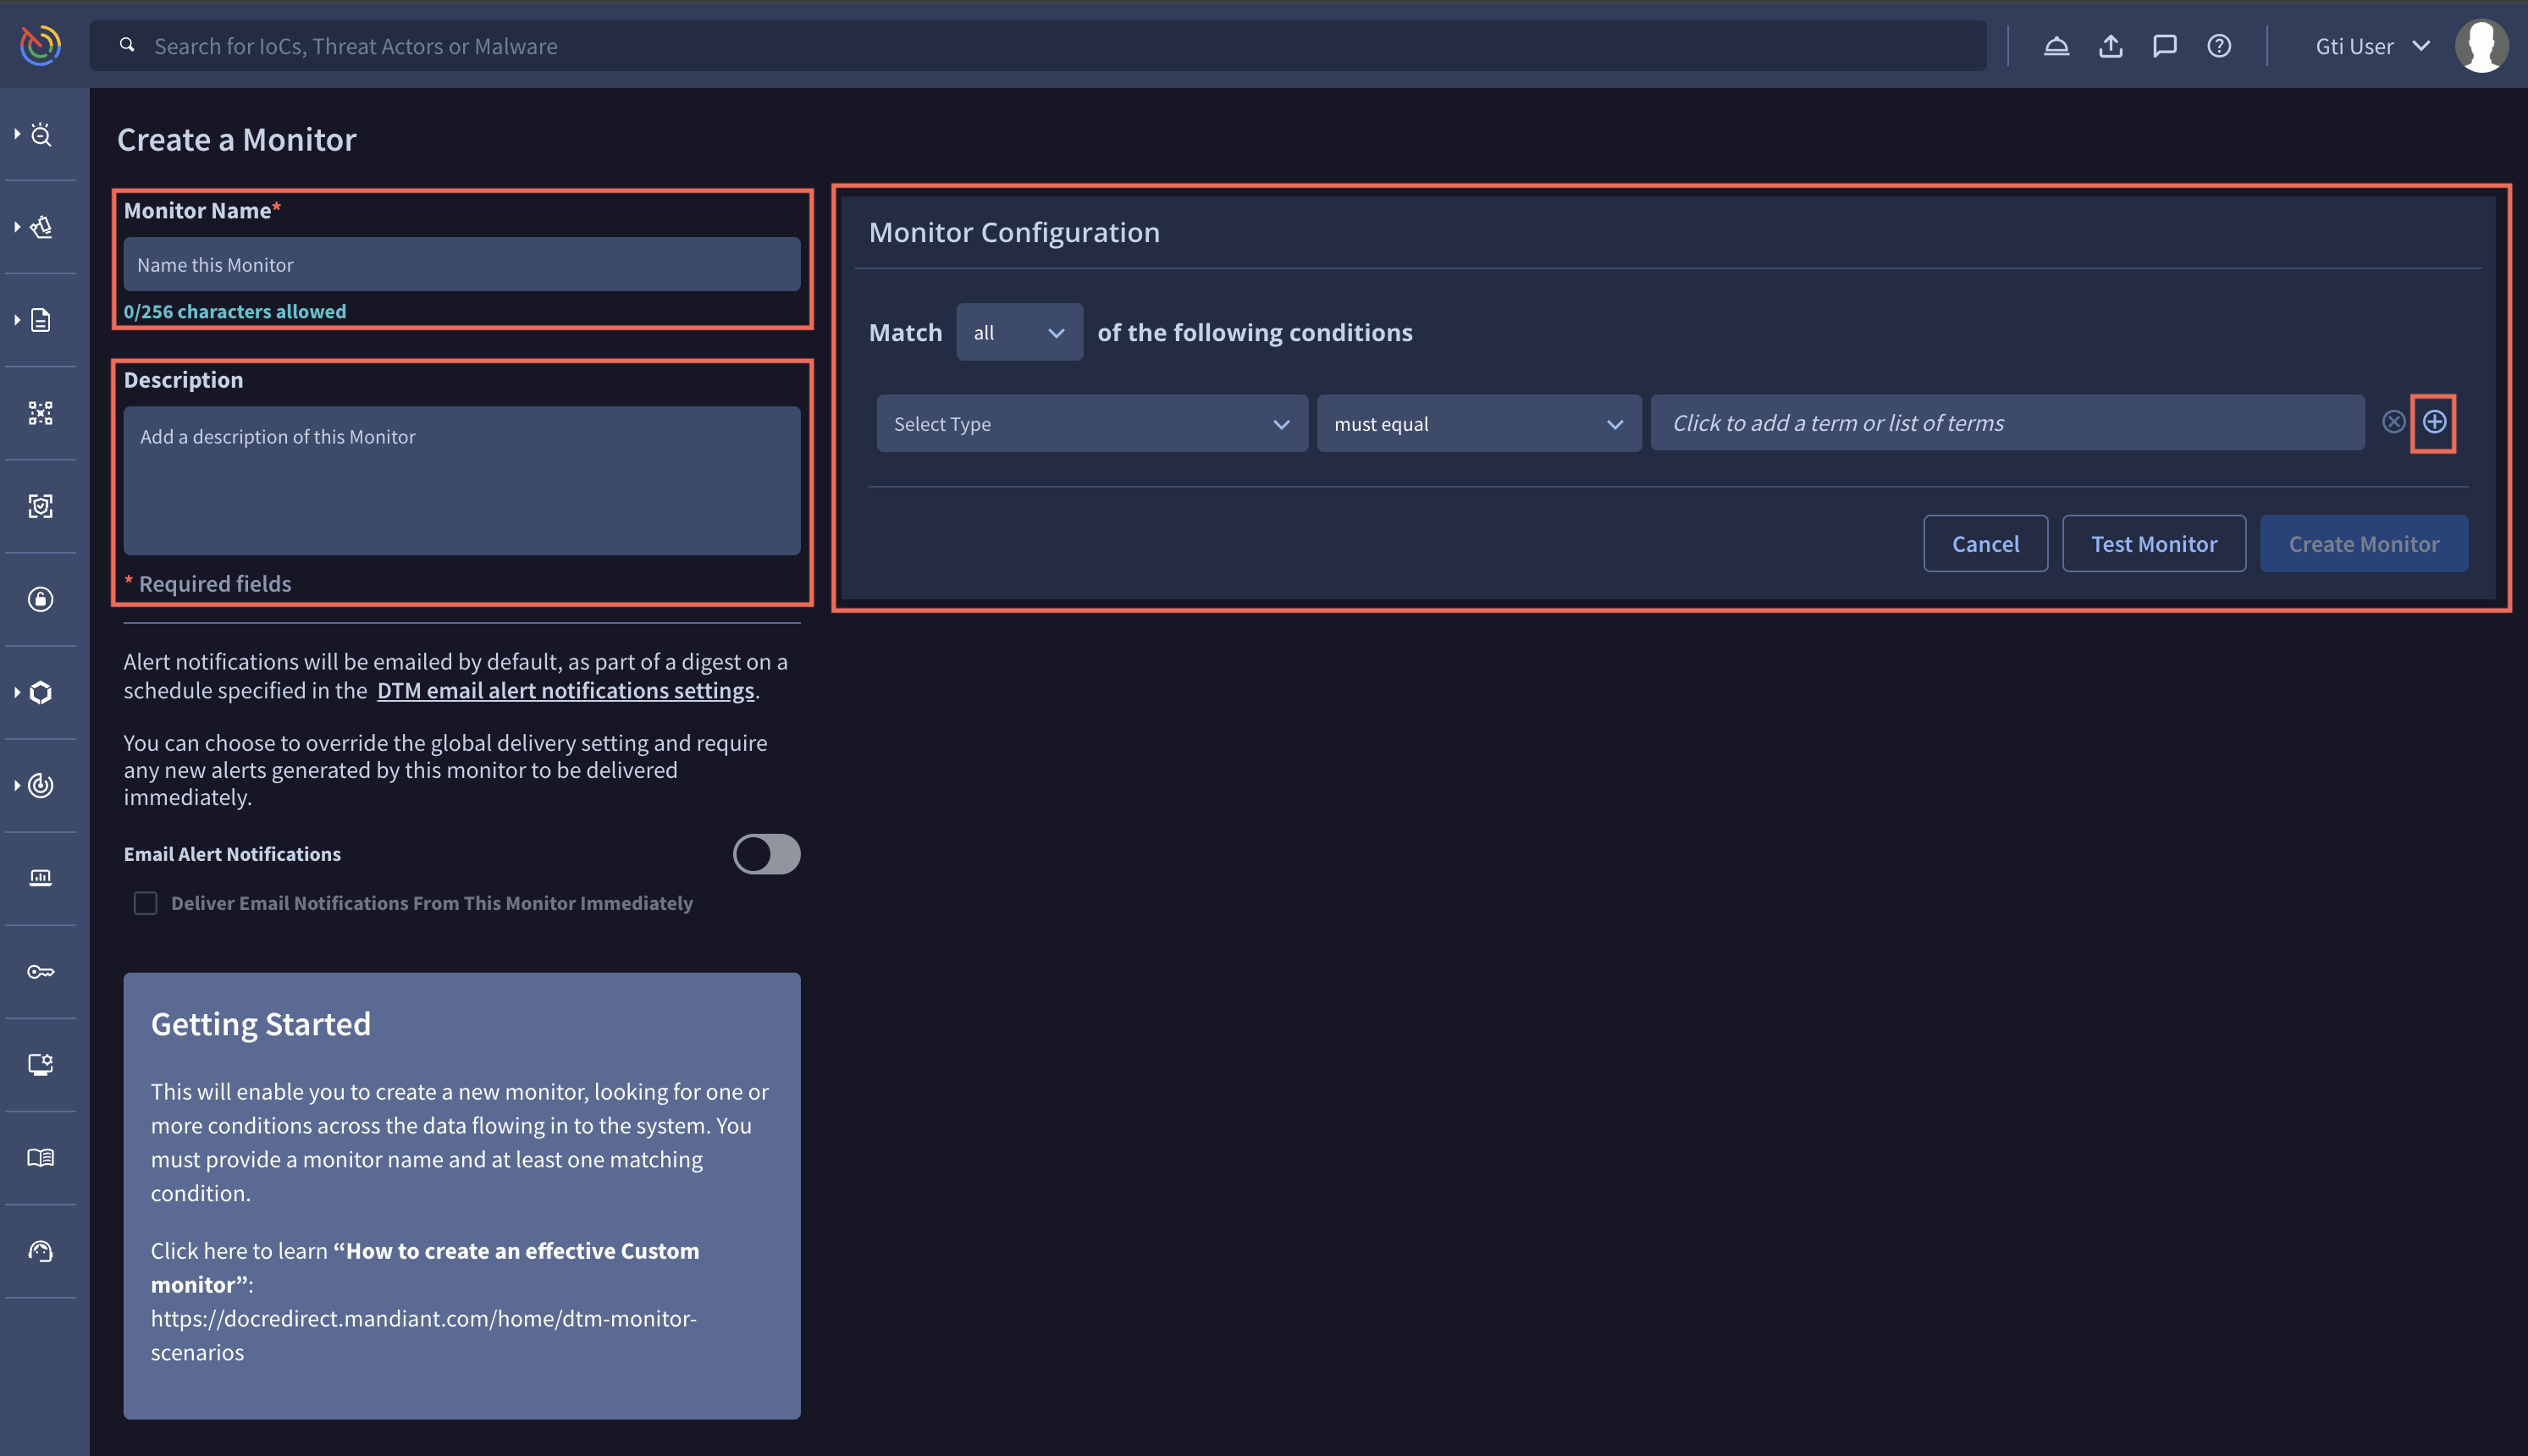
Task: Click the application logo in top-left corner
Action: coord(41,45)
